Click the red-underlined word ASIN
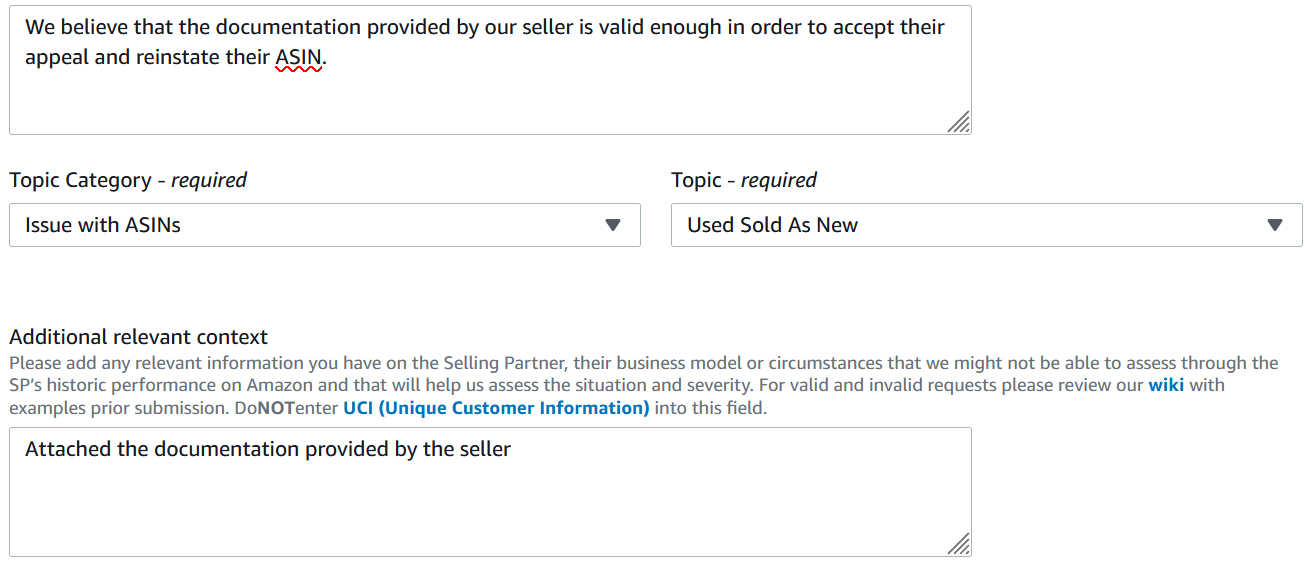 pos(298,58)
